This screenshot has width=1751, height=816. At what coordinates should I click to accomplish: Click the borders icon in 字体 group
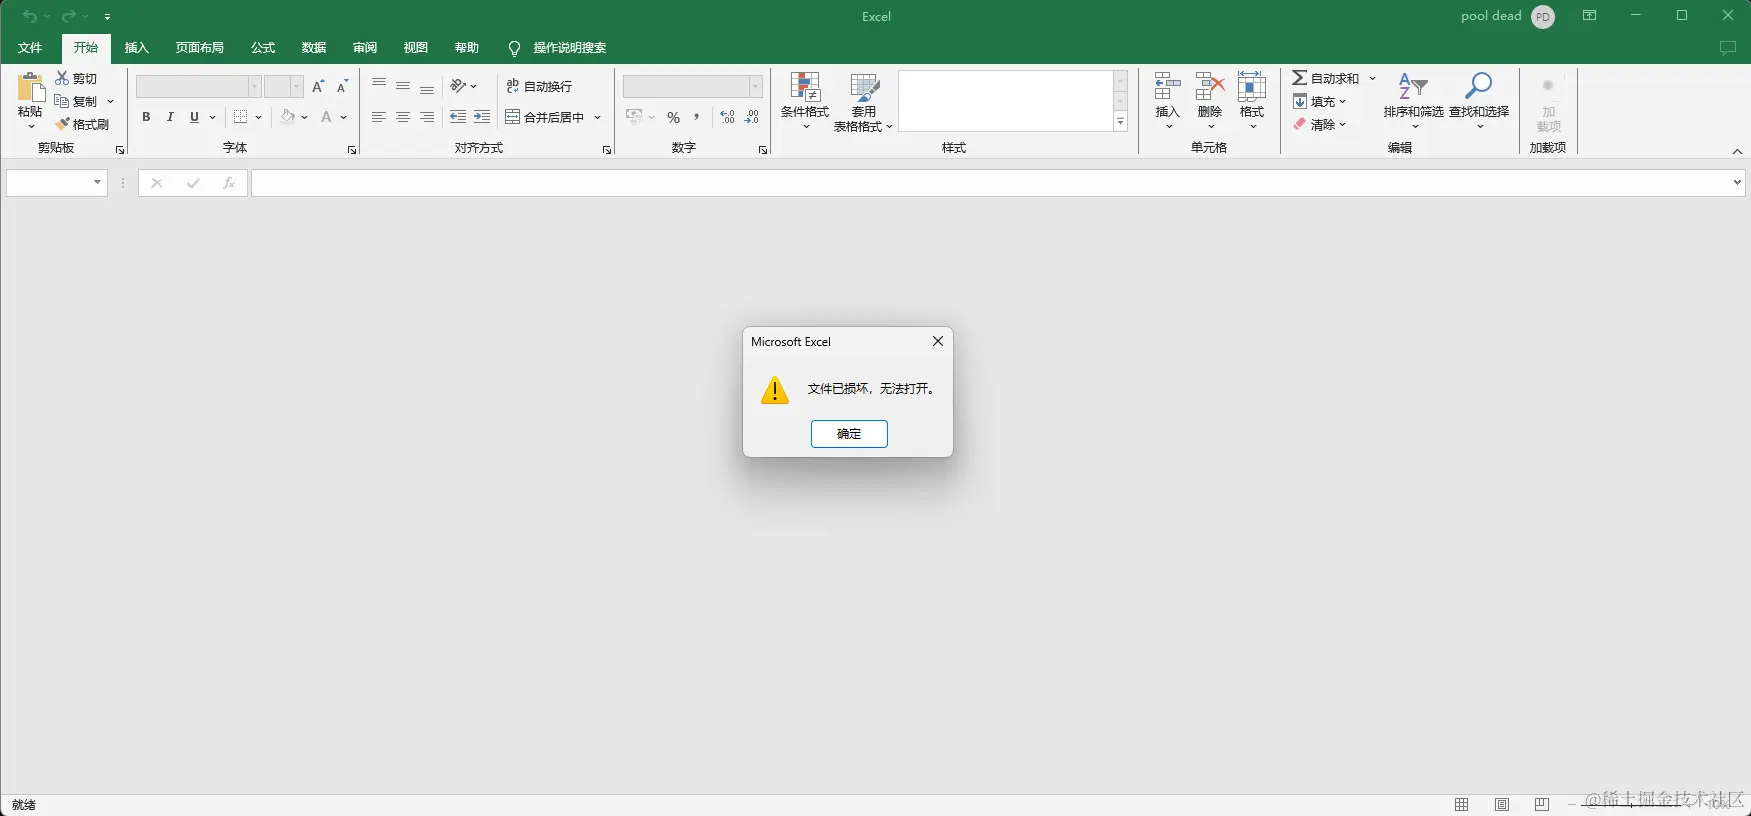[x=240, y=117]
